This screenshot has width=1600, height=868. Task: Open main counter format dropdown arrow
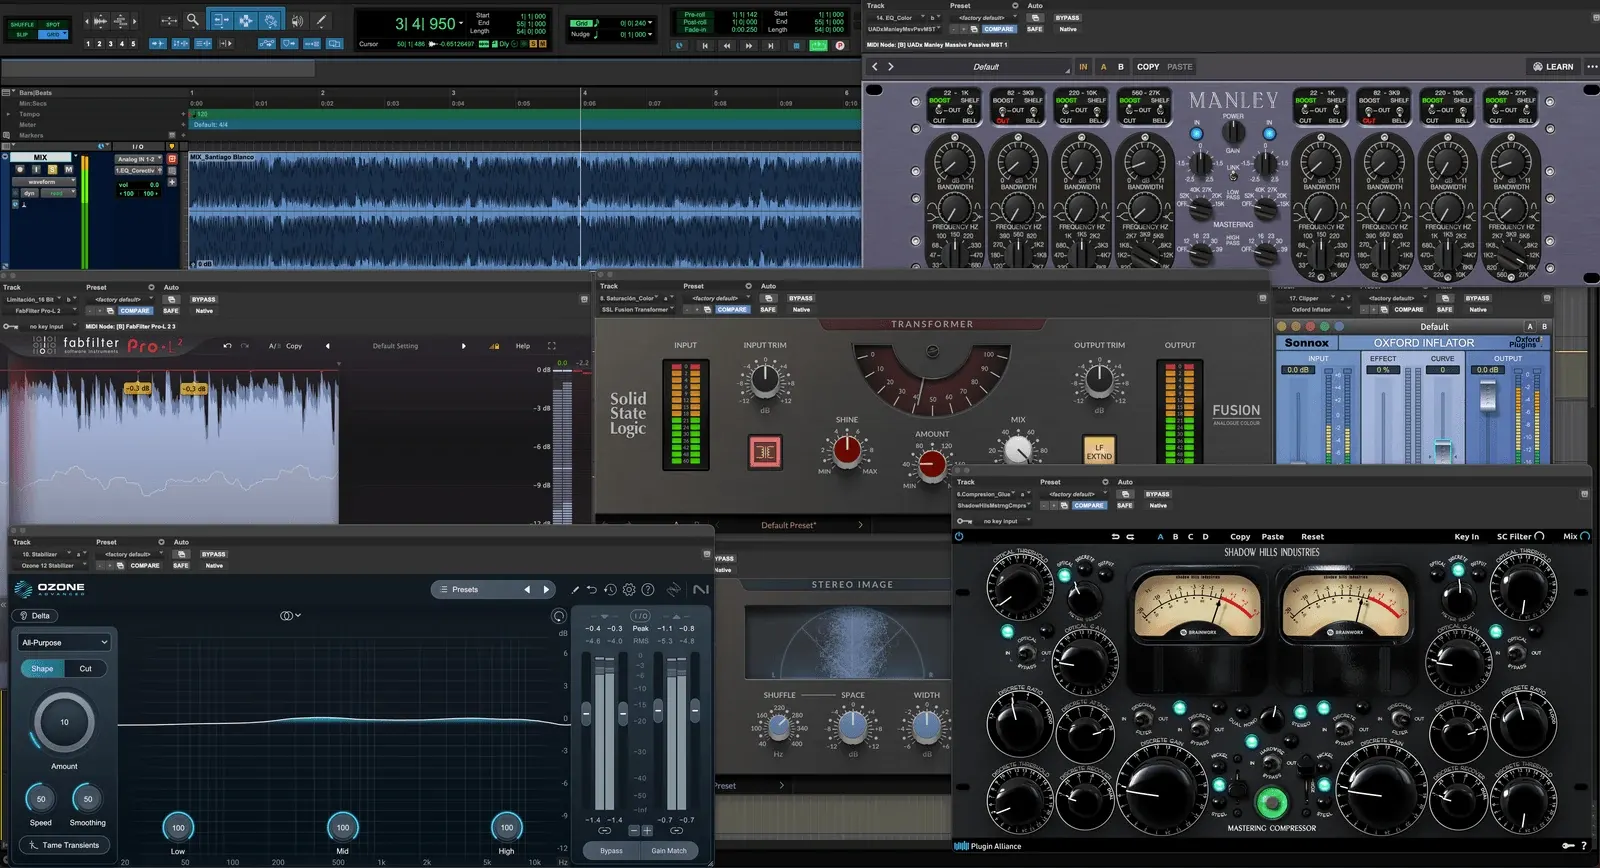pos(461,23)
